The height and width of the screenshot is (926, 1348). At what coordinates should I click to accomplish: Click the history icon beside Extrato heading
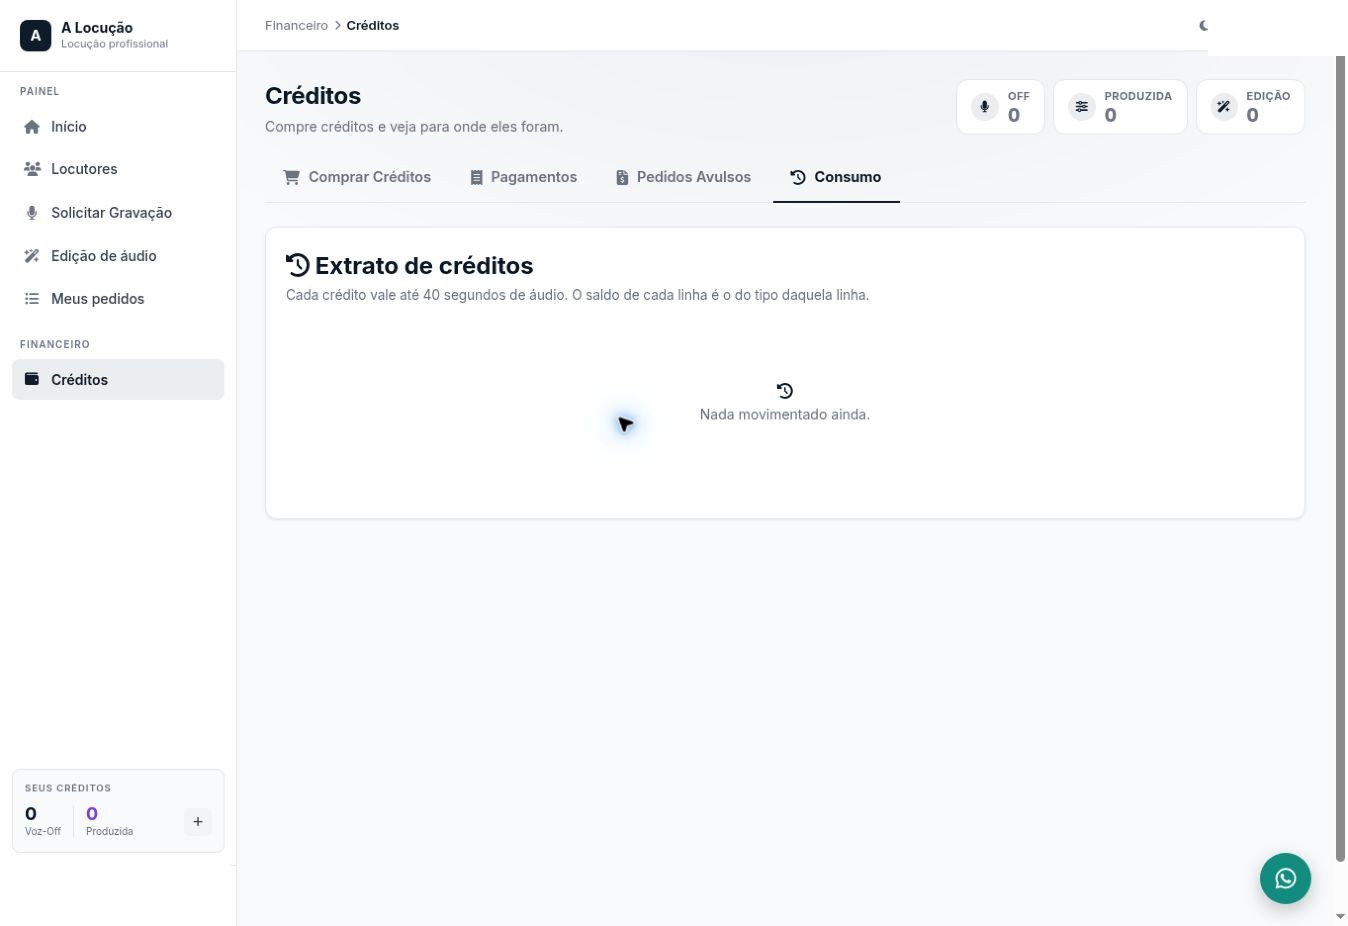tap(298, 265)
